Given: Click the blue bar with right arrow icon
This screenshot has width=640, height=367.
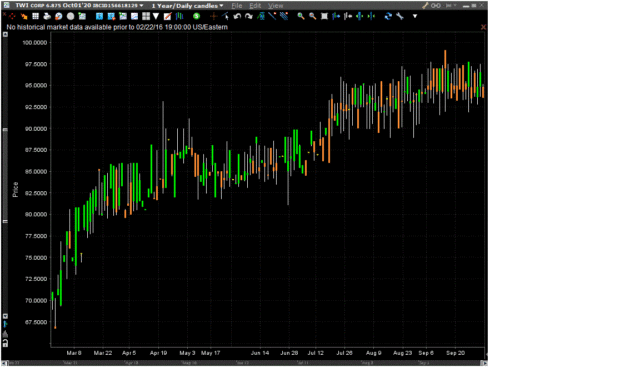Looking at the screenshot, I should coord(336,16).
